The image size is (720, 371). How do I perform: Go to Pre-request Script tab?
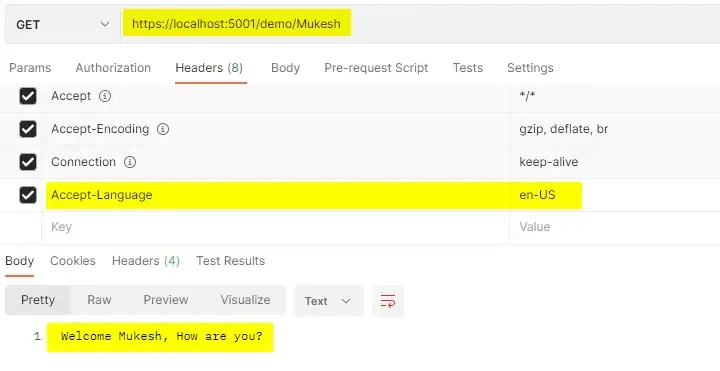(376, 68)
